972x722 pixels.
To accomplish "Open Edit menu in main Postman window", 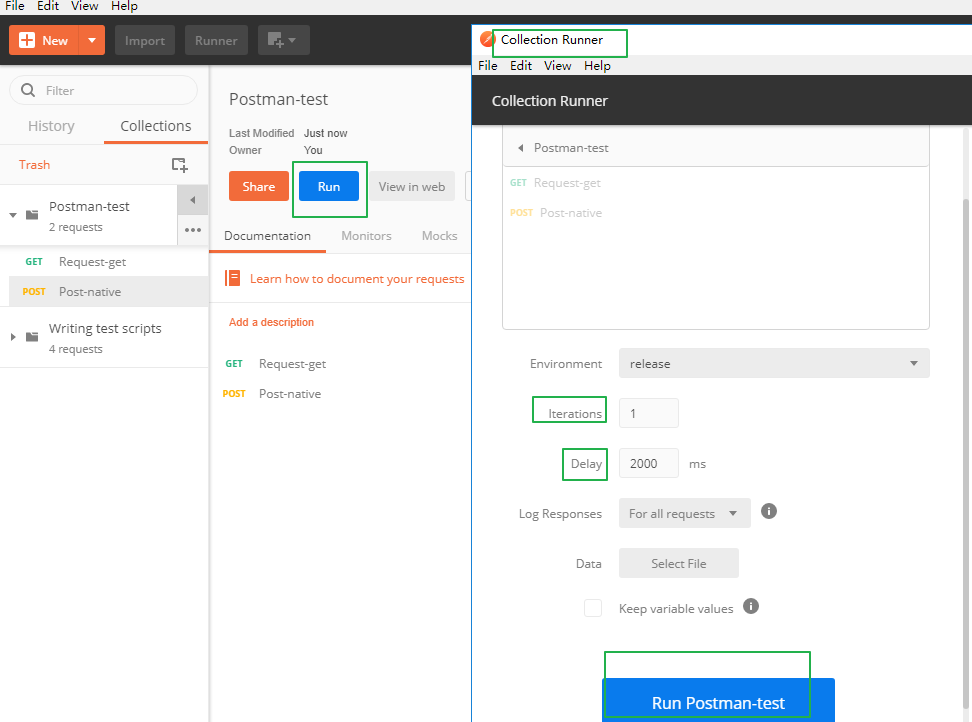I will [x=48, y=6].
